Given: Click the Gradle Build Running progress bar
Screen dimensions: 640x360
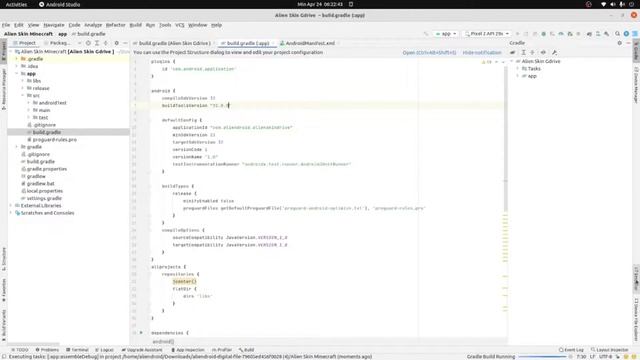Looking at the screenshot, I should click(x=542, y=357).
